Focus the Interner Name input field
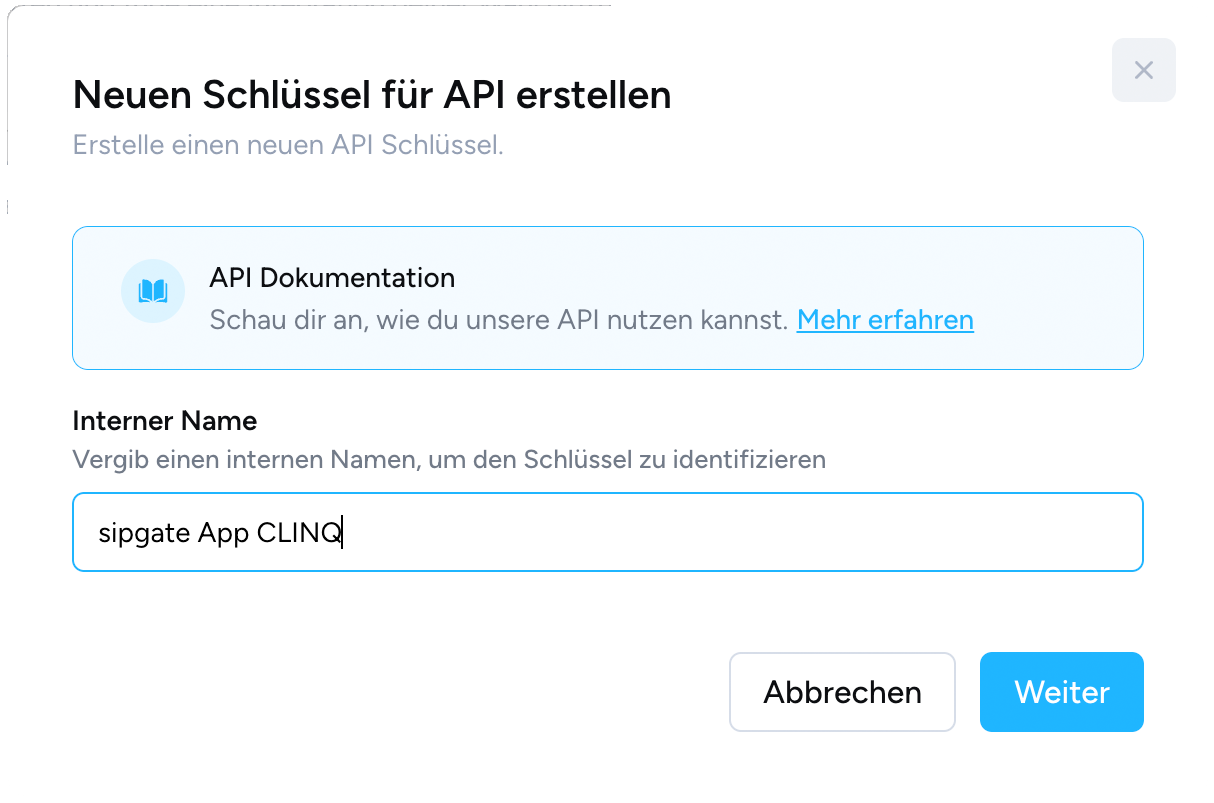Screen dimensions: 1214x803 pyautogui.click(x=607, y=532)
